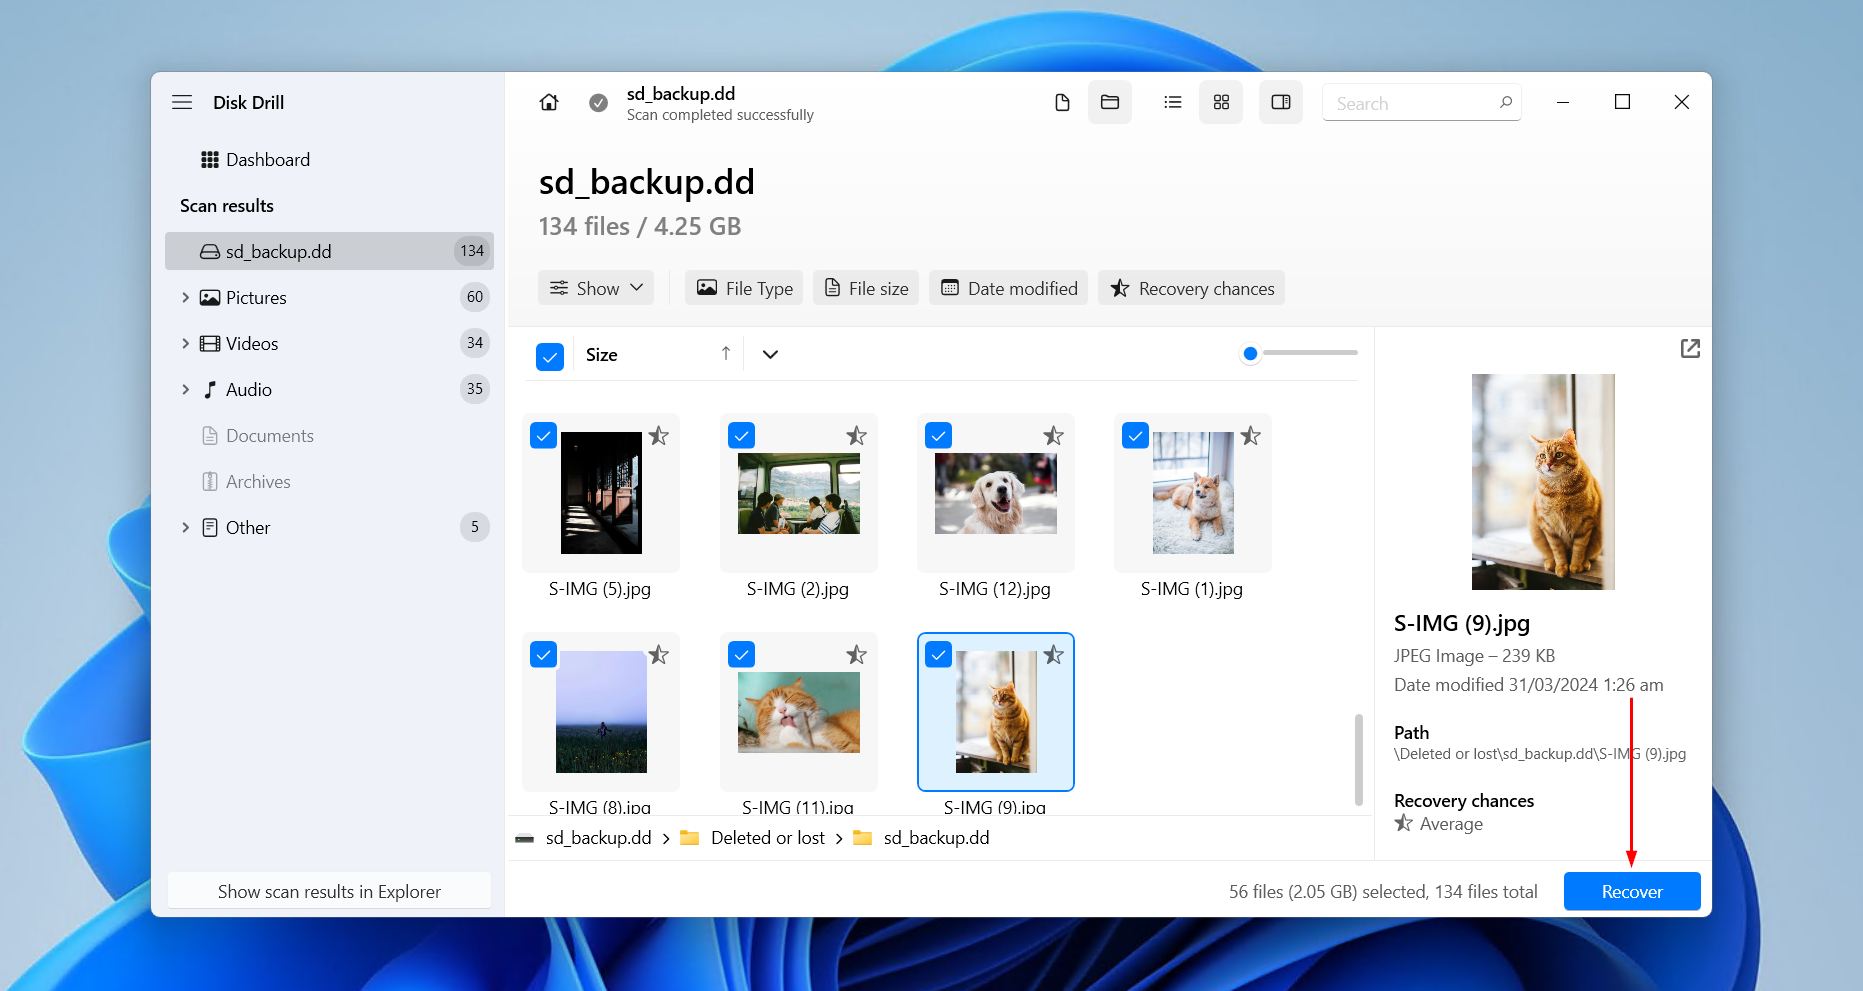This screenshot has width=1863, height=991.
Task: Open S-IMG (9).jpg preview in external window
Action: point(1690,348)
